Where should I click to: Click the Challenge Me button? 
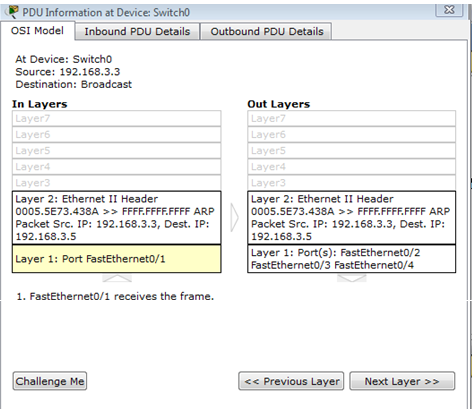[50, 381]
